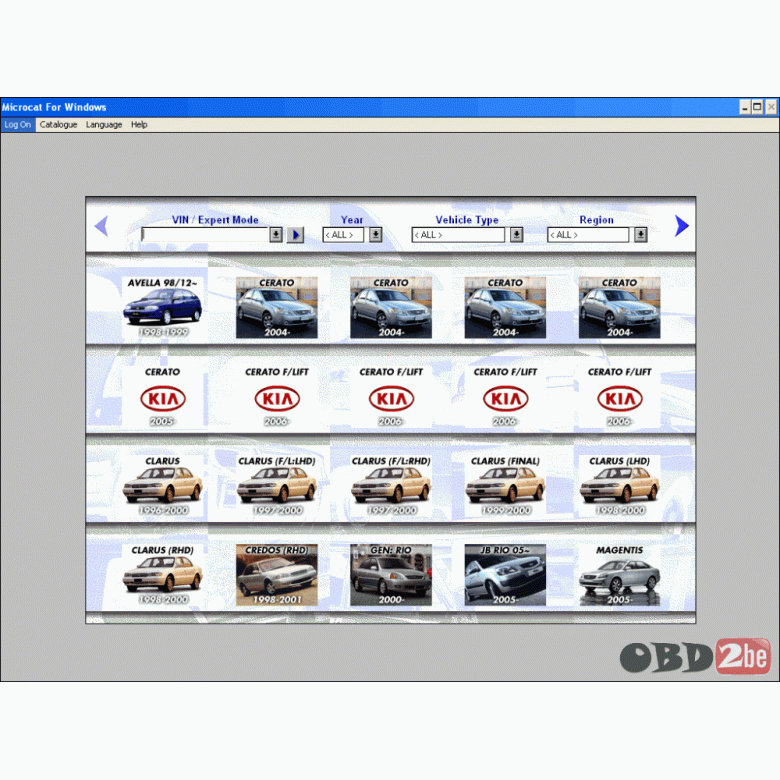Select the CREDOS (RHD) 1998-2001 vehicle
This screenshot has width=780, height=780.
pos(277,575)
